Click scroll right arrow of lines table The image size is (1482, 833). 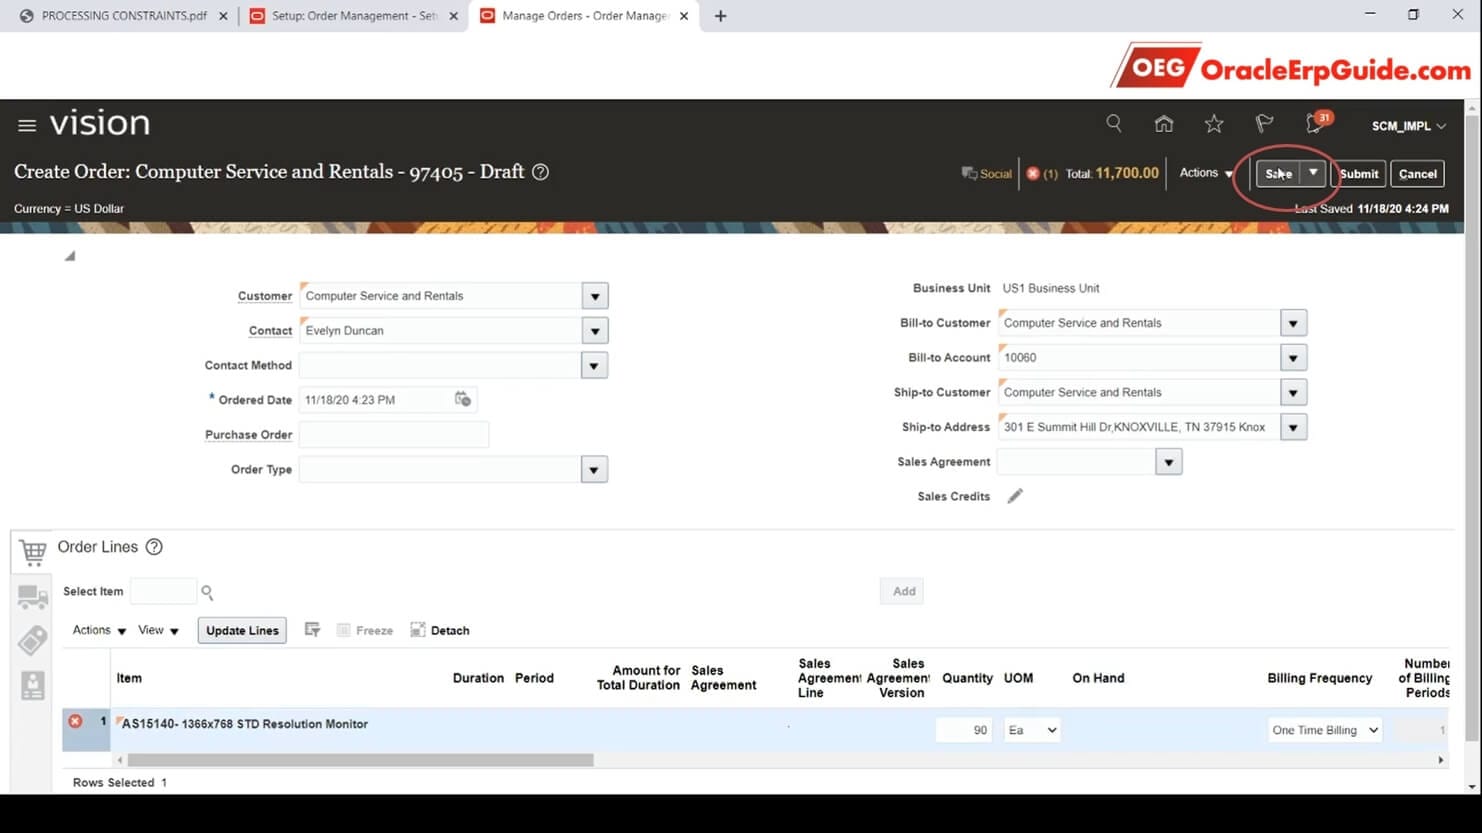(x=1440, y=760)
